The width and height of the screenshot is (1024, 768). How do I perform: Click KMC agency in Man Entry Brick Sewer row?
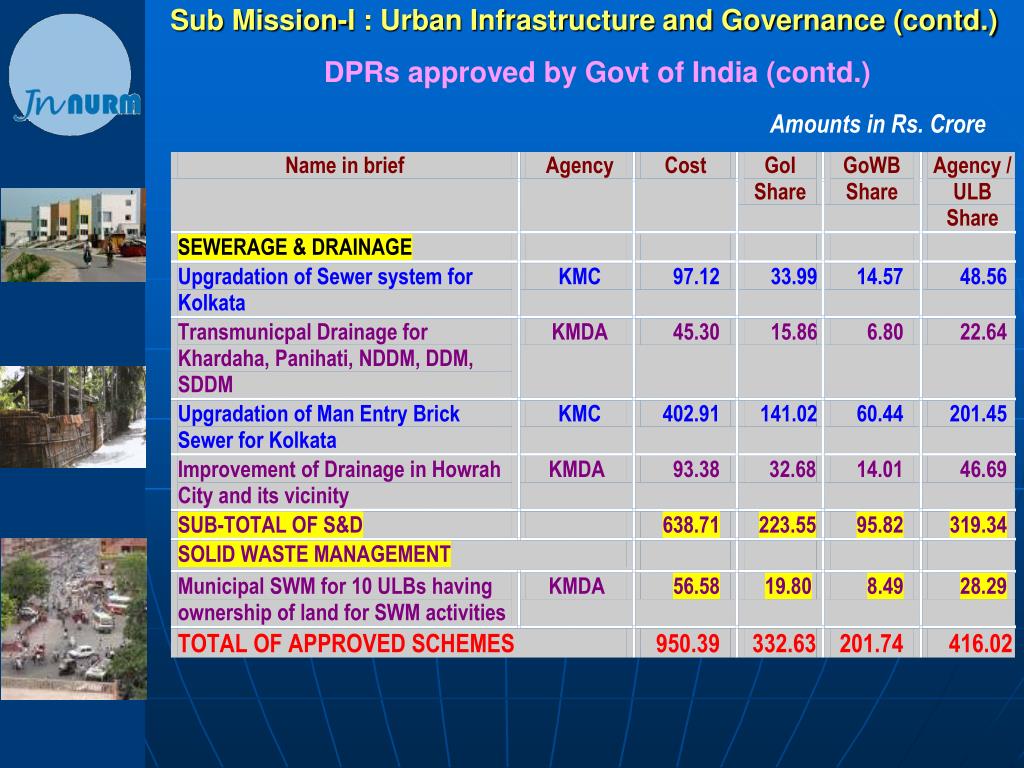point(579,414)
